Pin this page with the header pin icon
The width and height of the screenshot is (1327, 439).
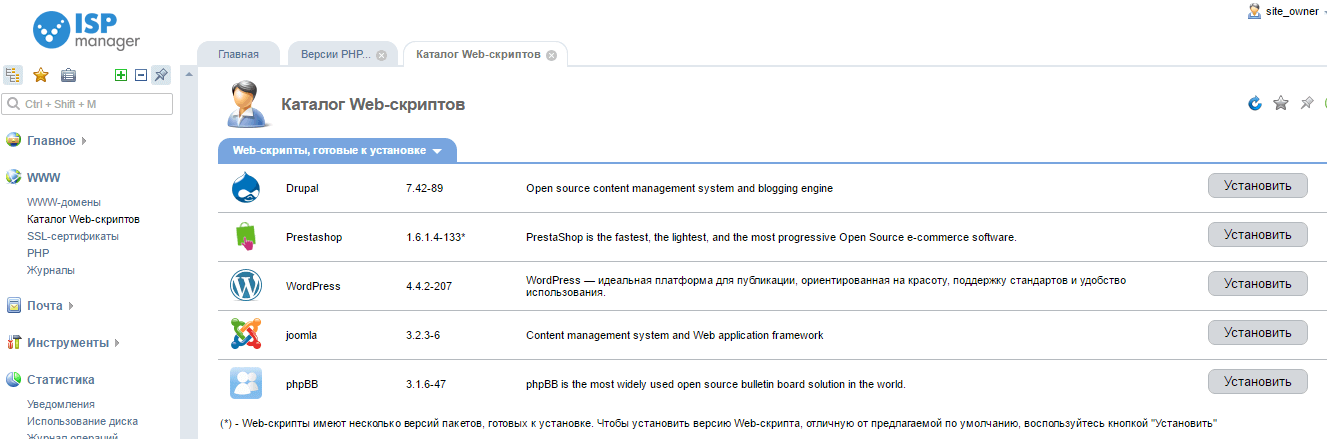[x=1306, y=103]
